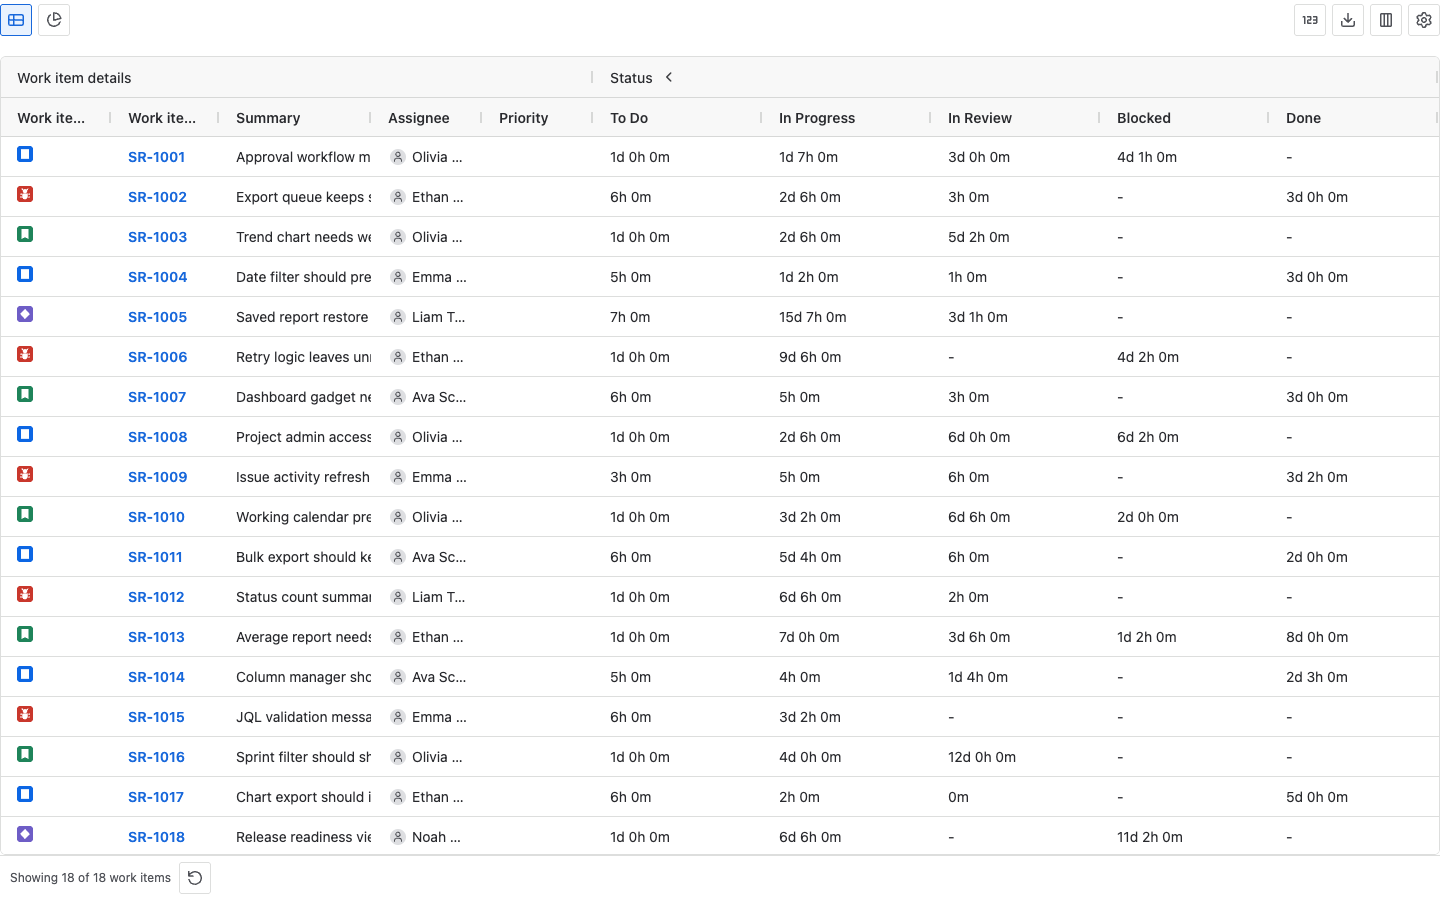Click 'Showing 18 of 18 work items' text

click(90, 878)
